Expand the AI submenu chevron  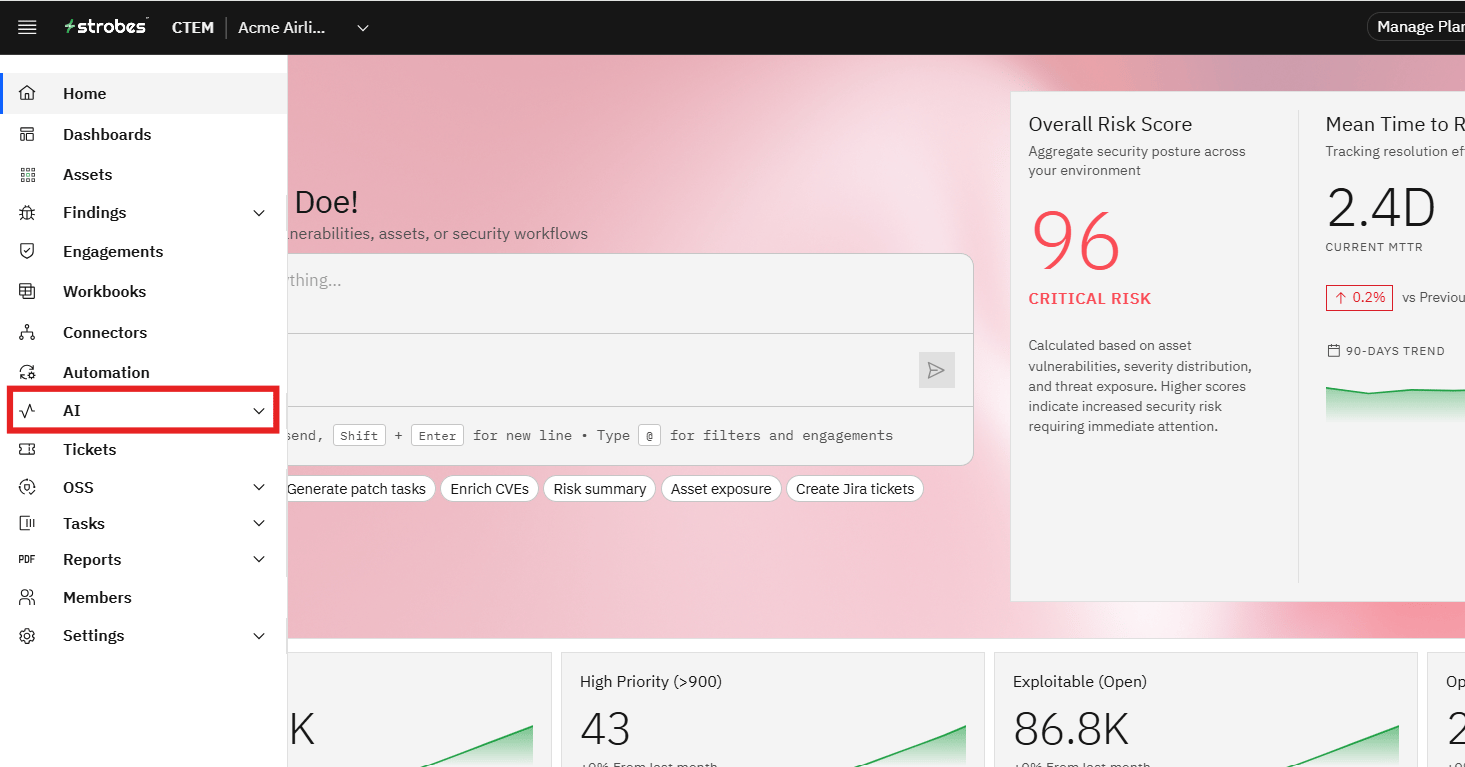[x=259, y=411]
